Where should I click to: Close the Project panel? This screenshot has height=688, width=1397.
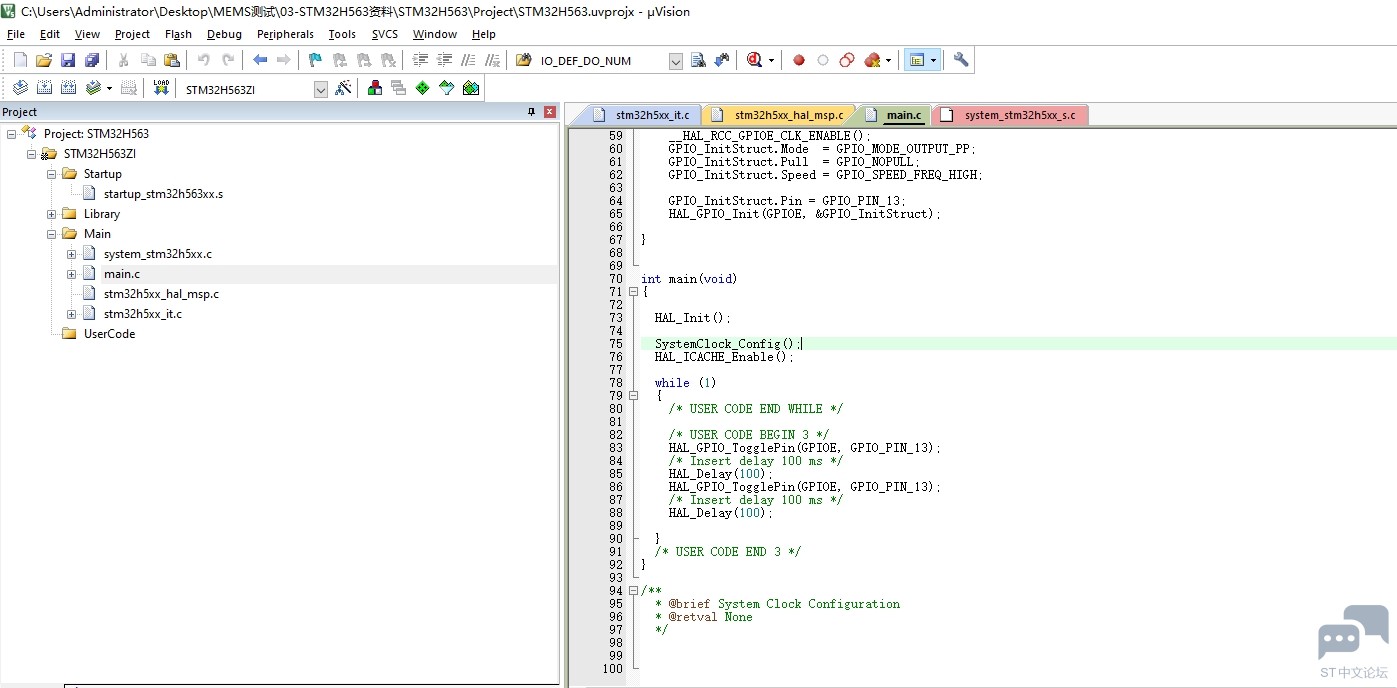coord(549,112)
